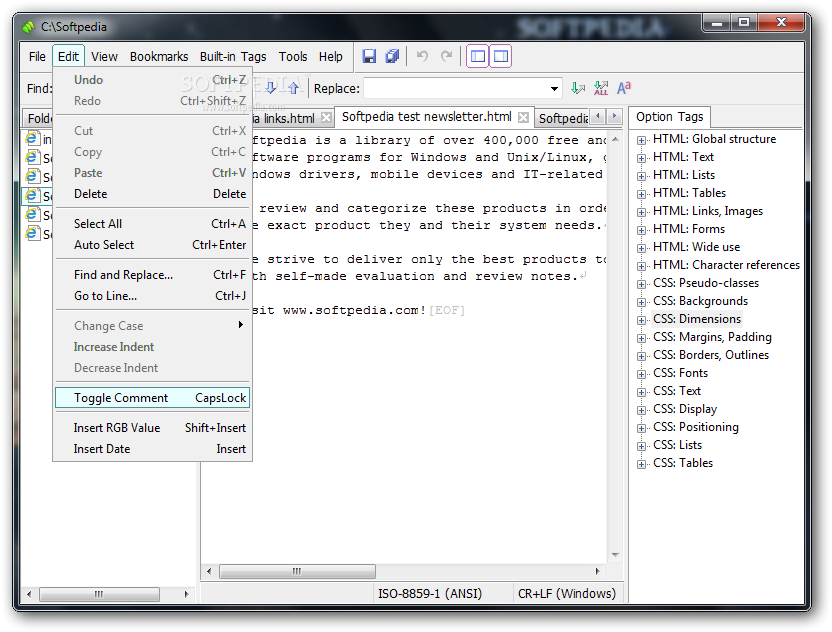The width and height of the screenshot is (832, 632).
Task: Switch to the Option Tags tab
Action: tap(669, 117)
